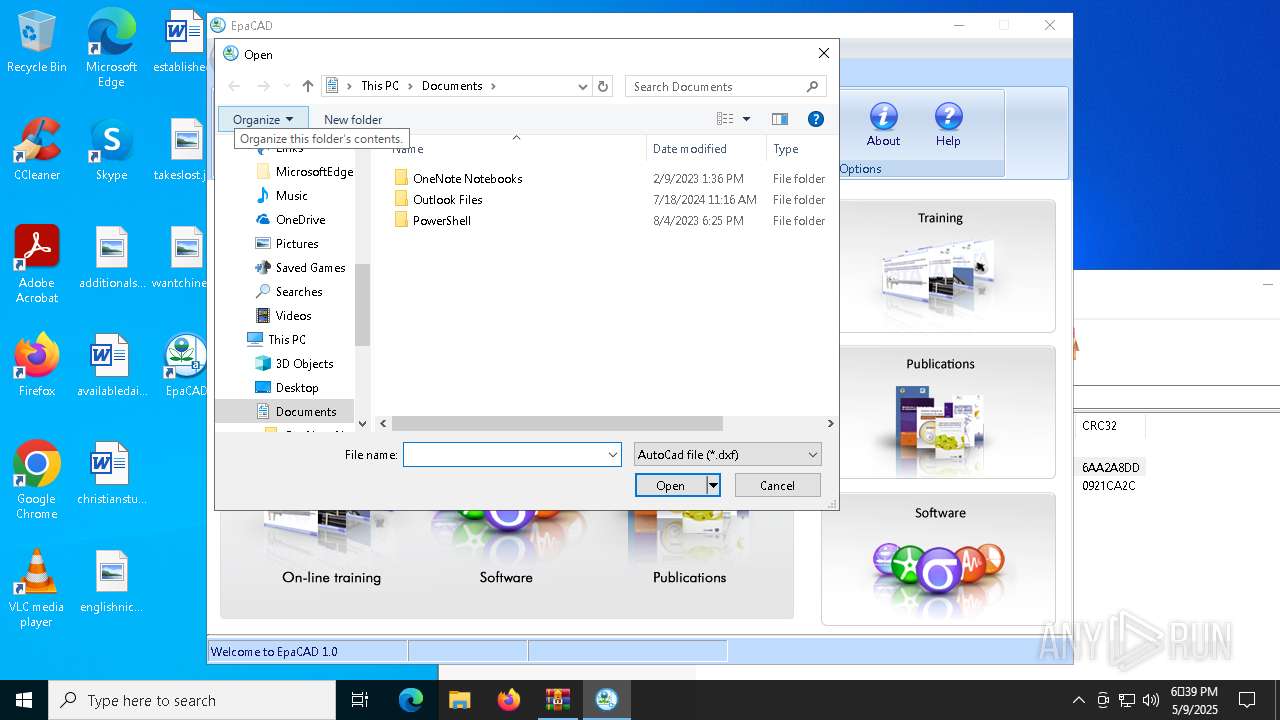Open Adobe Acrobat desktop shortcut
This screenshot has width=1280, height=720.
tap(37, 263)
